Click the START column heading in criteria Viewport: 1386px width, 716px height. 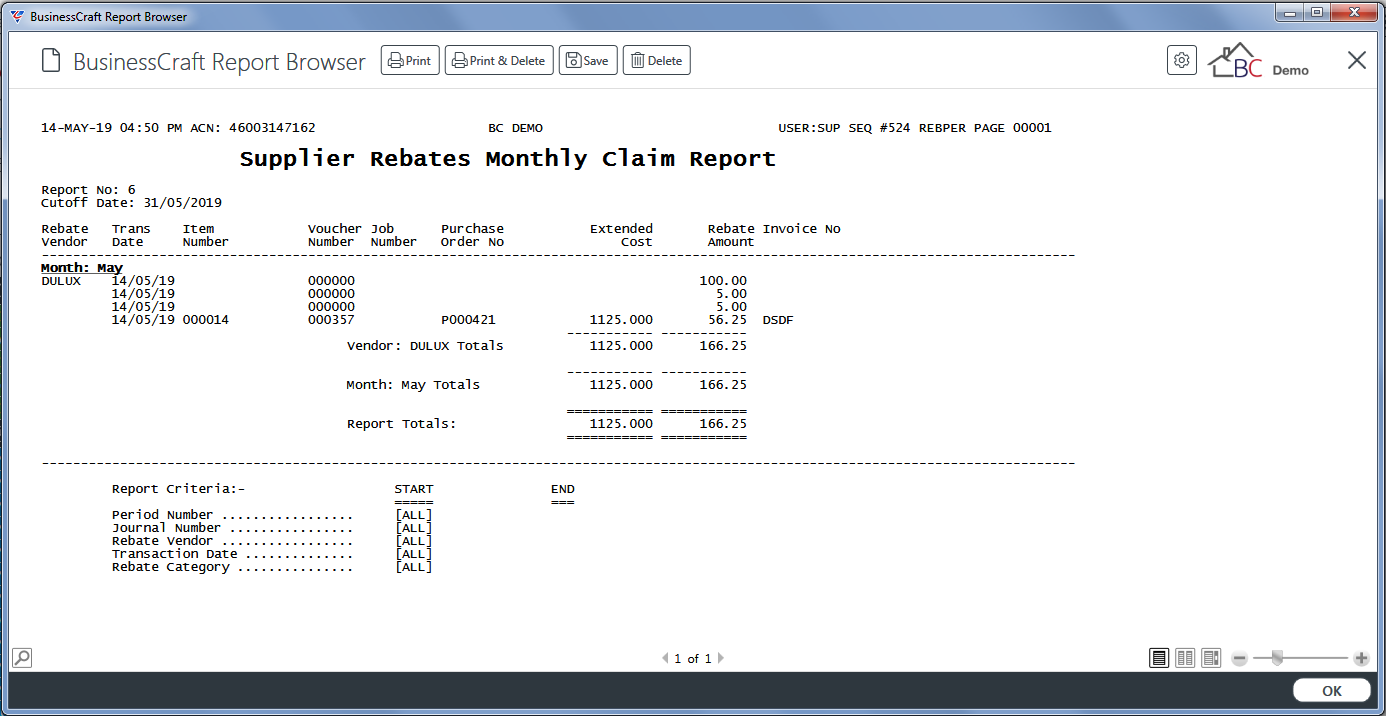(x=414, y=489)
